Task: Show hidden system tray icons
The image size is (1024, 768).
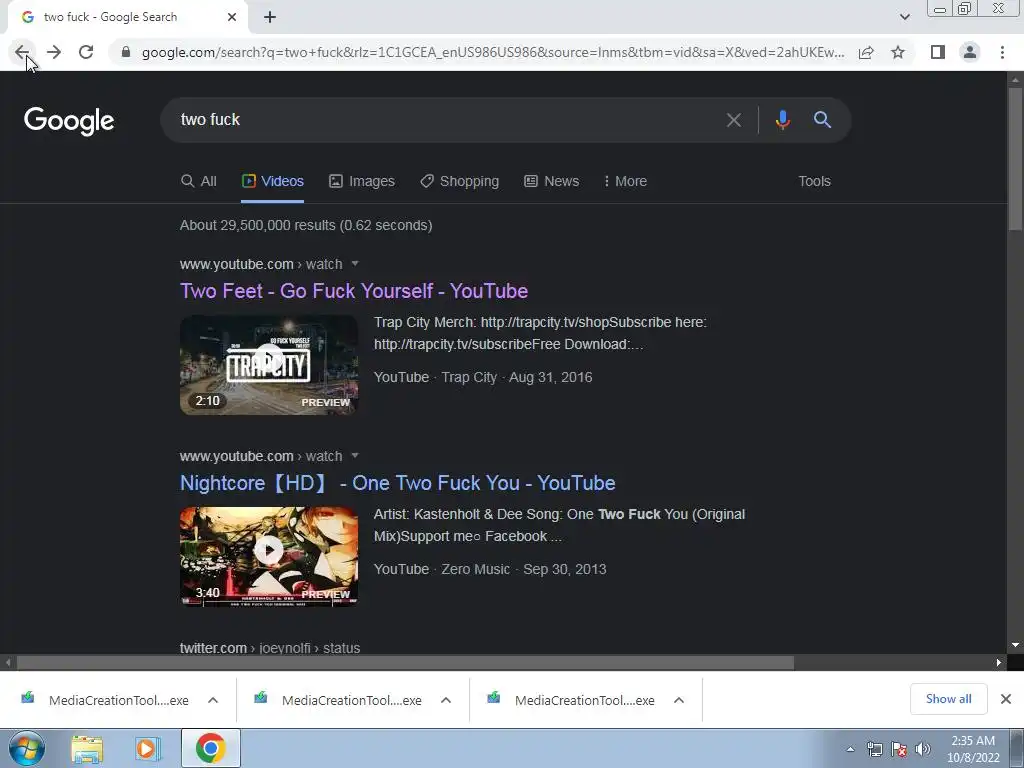Action: pos(850,749)
